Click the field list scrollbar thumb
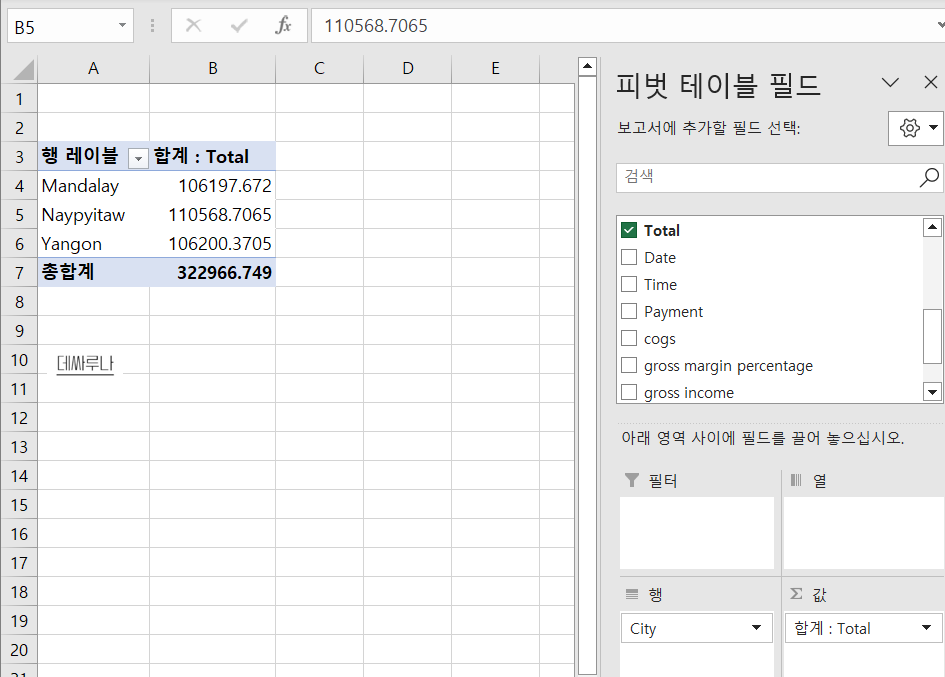Viewport: 945px width, 677px height. (932, 336)
